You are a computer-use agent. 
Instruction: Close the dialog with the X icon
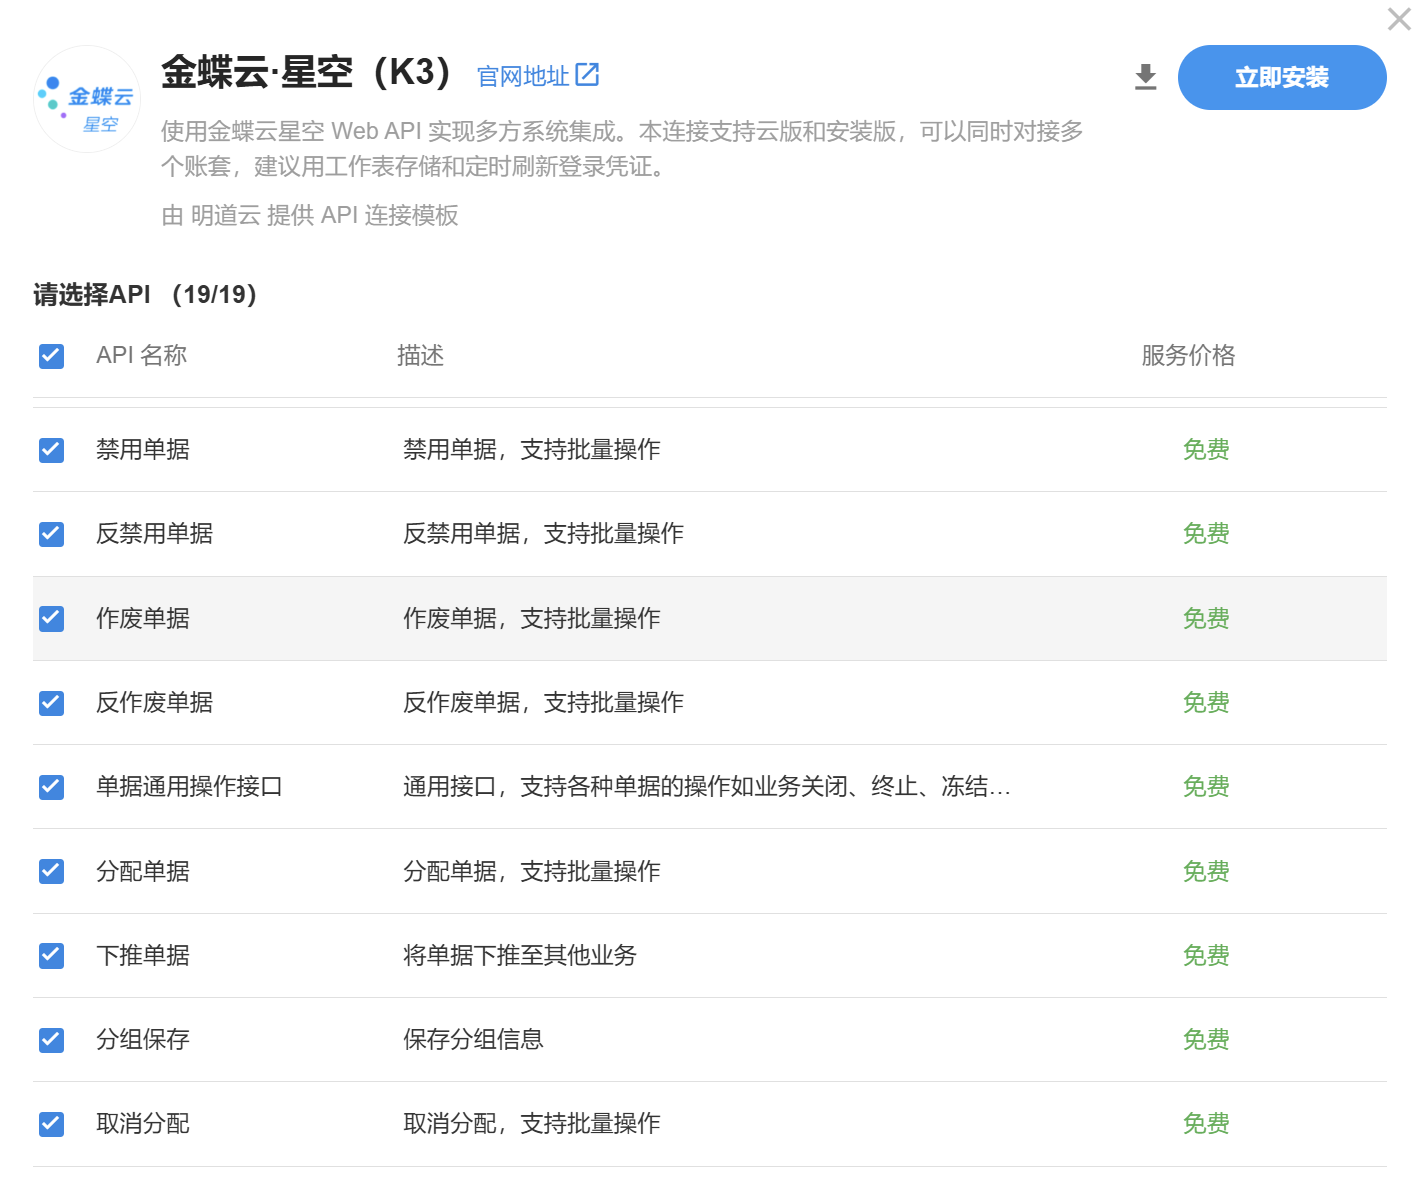[1399, 19]
